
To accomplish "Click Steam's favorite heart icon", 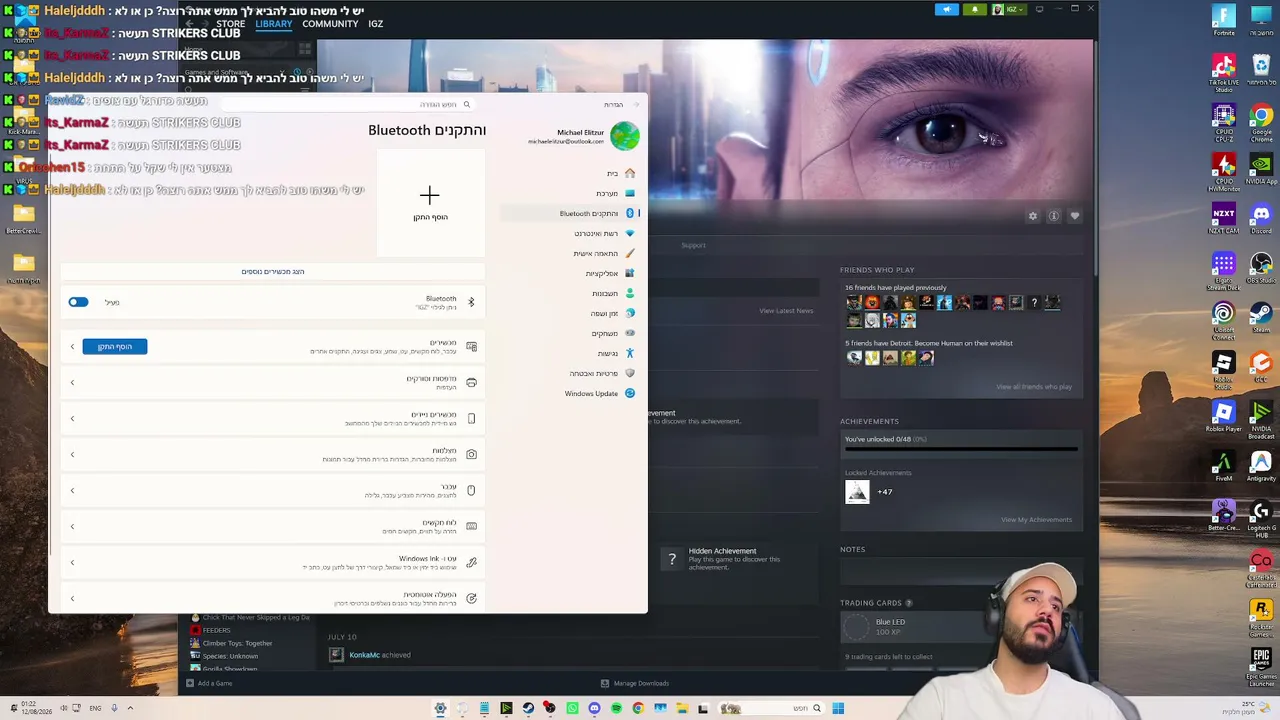I will [1075, 216].
